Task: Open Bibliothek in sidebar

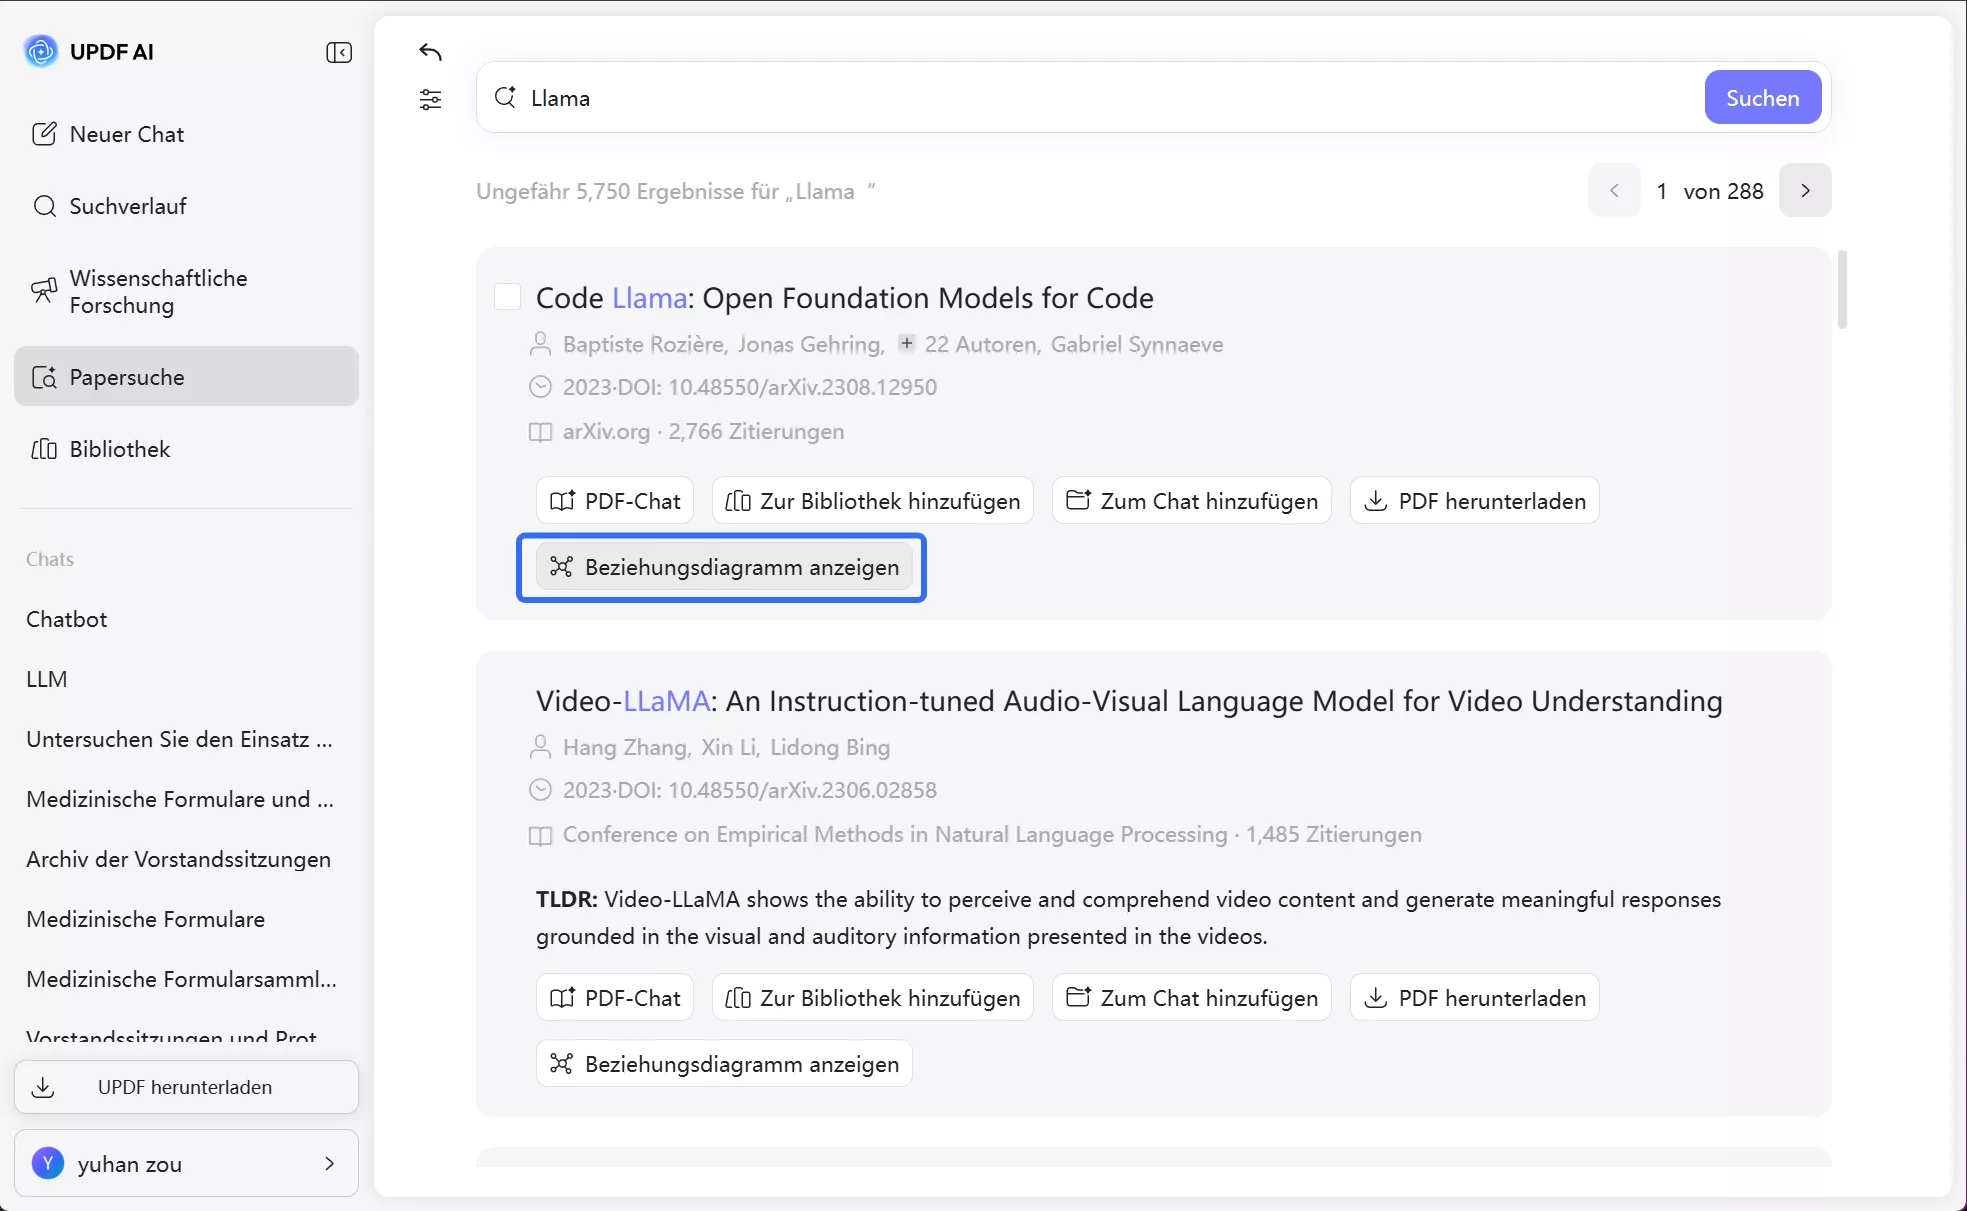Action: (119, 449)
